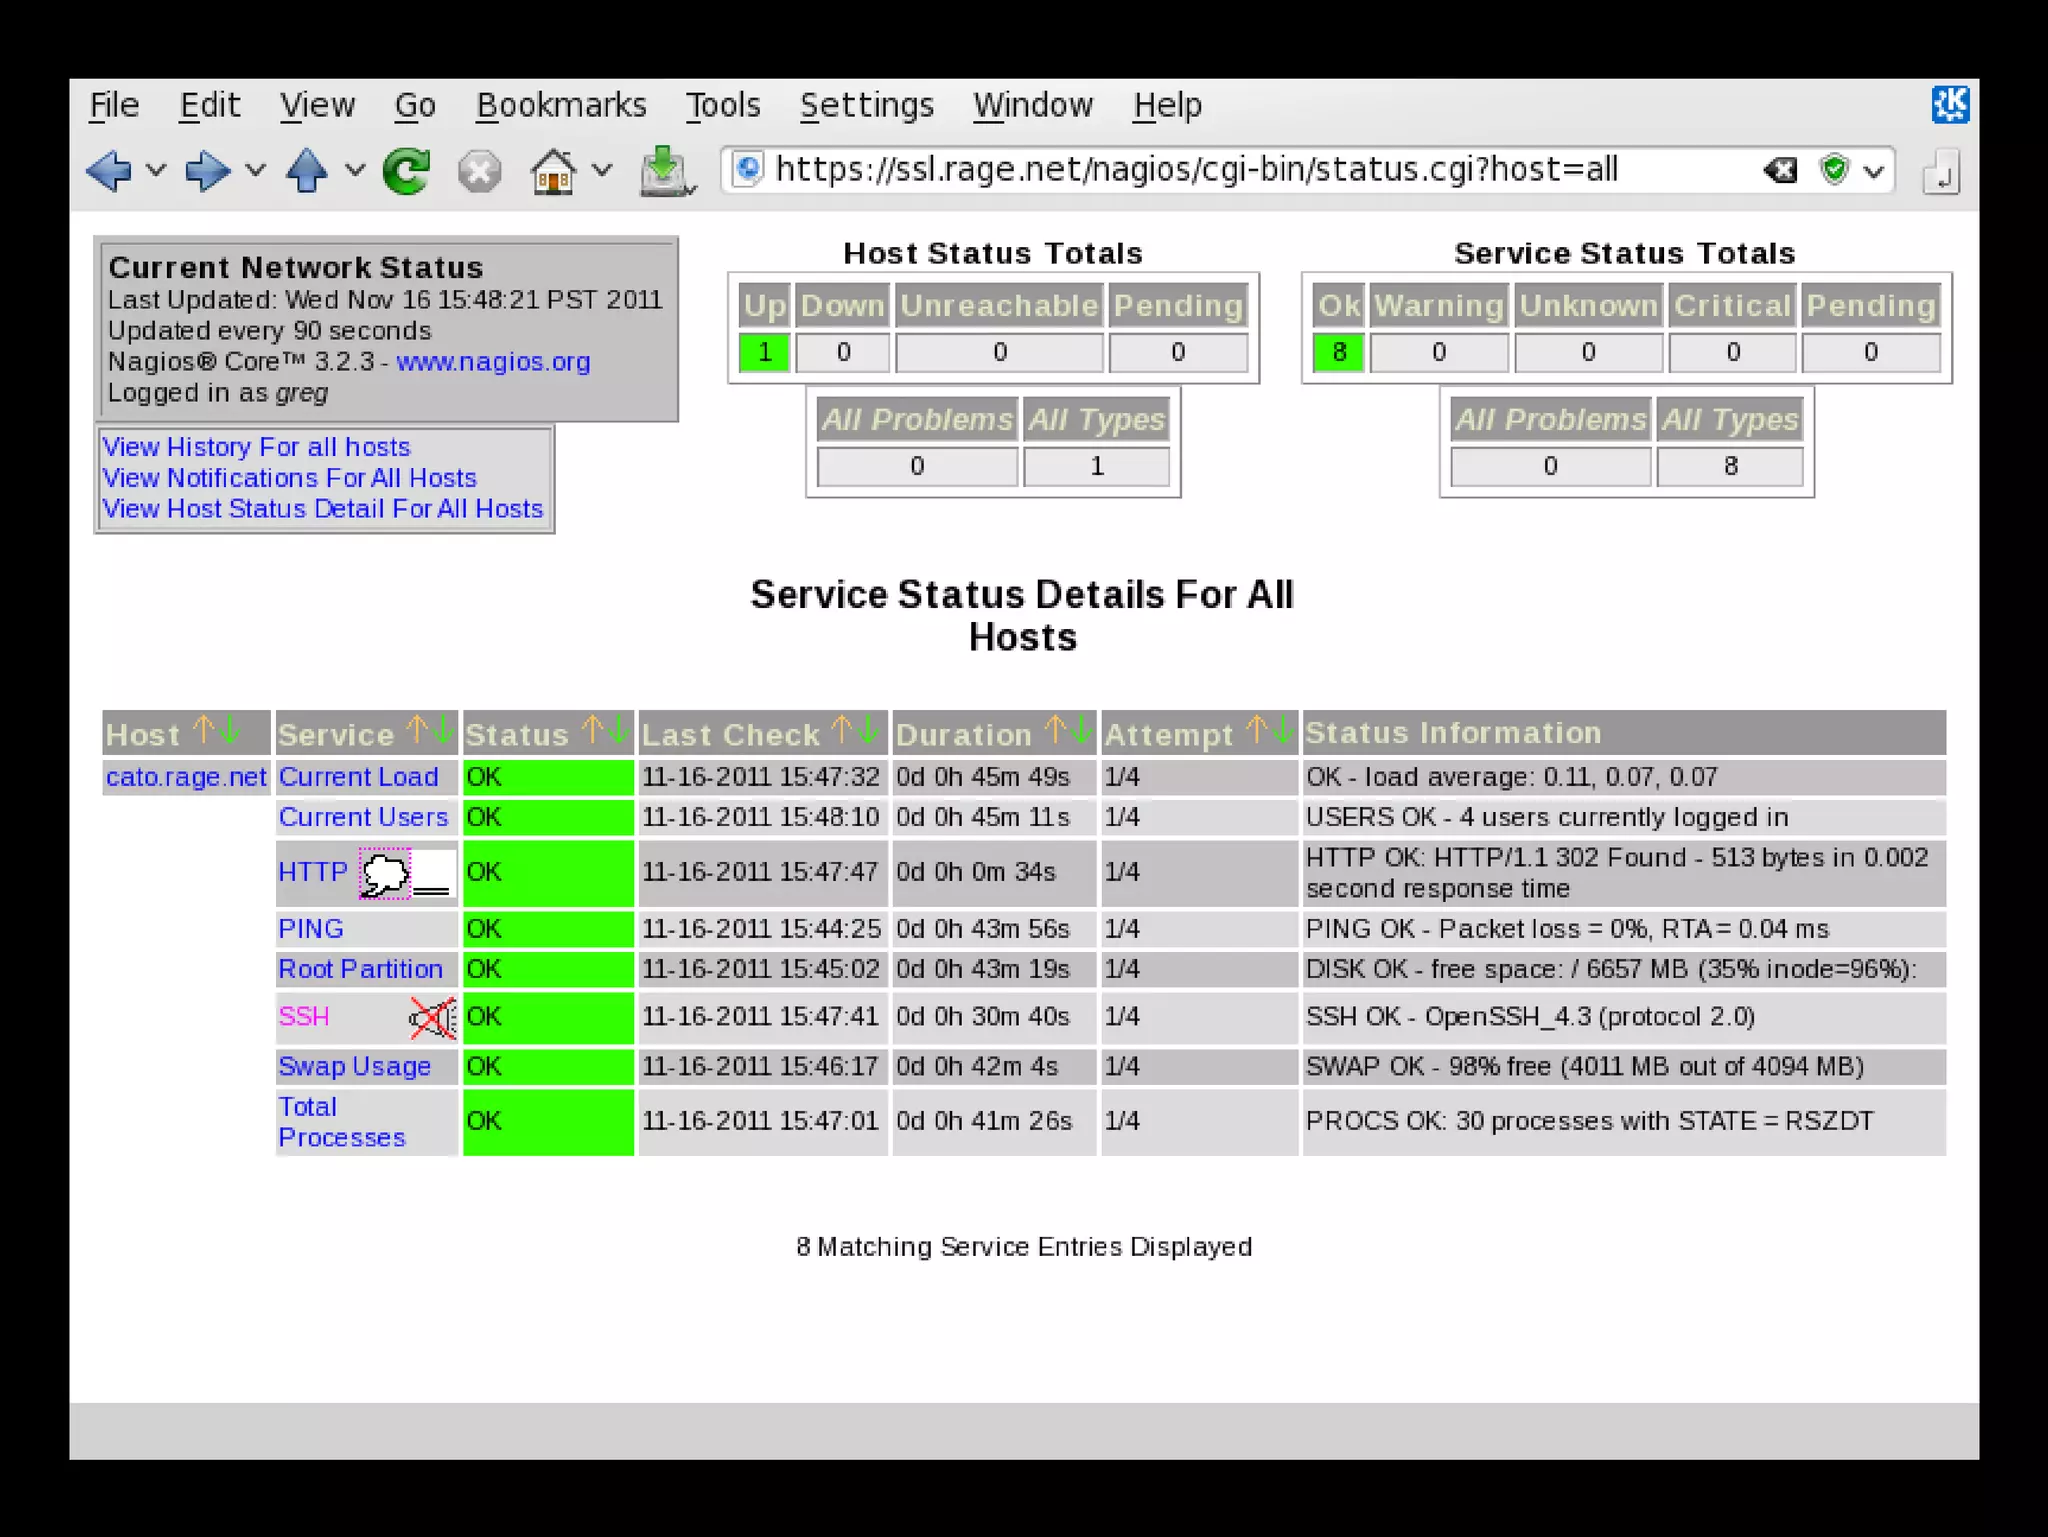Reload the page with the green refresh icon
The width and height of the screenshot is (2048, 1537).
click(x=406, y=171)
